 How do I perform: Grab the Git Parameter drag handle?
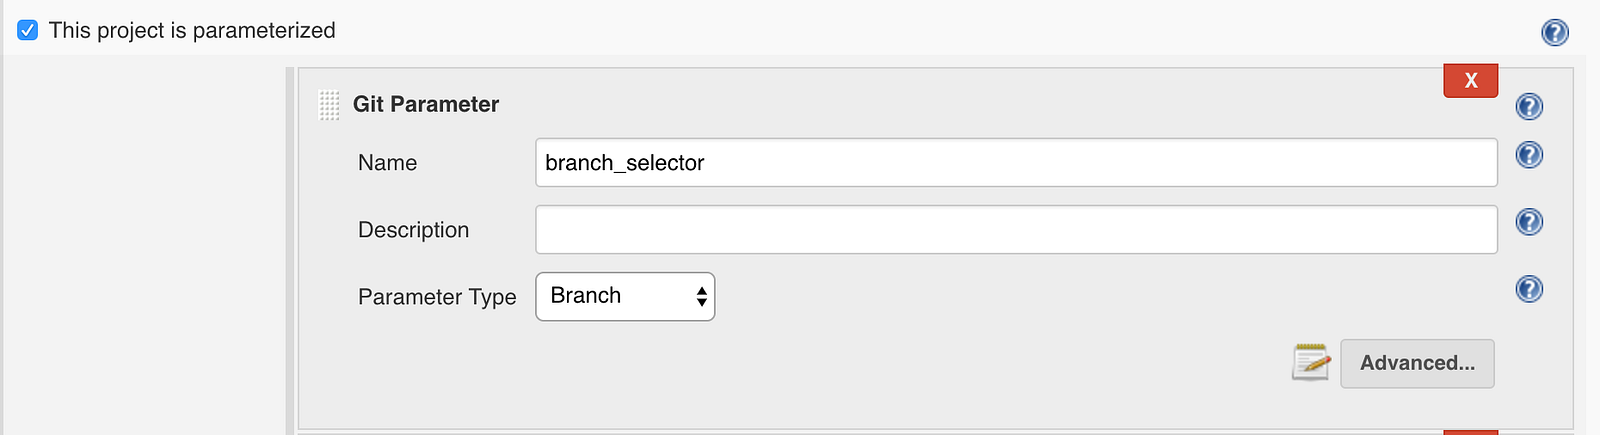tap(329, 105)
